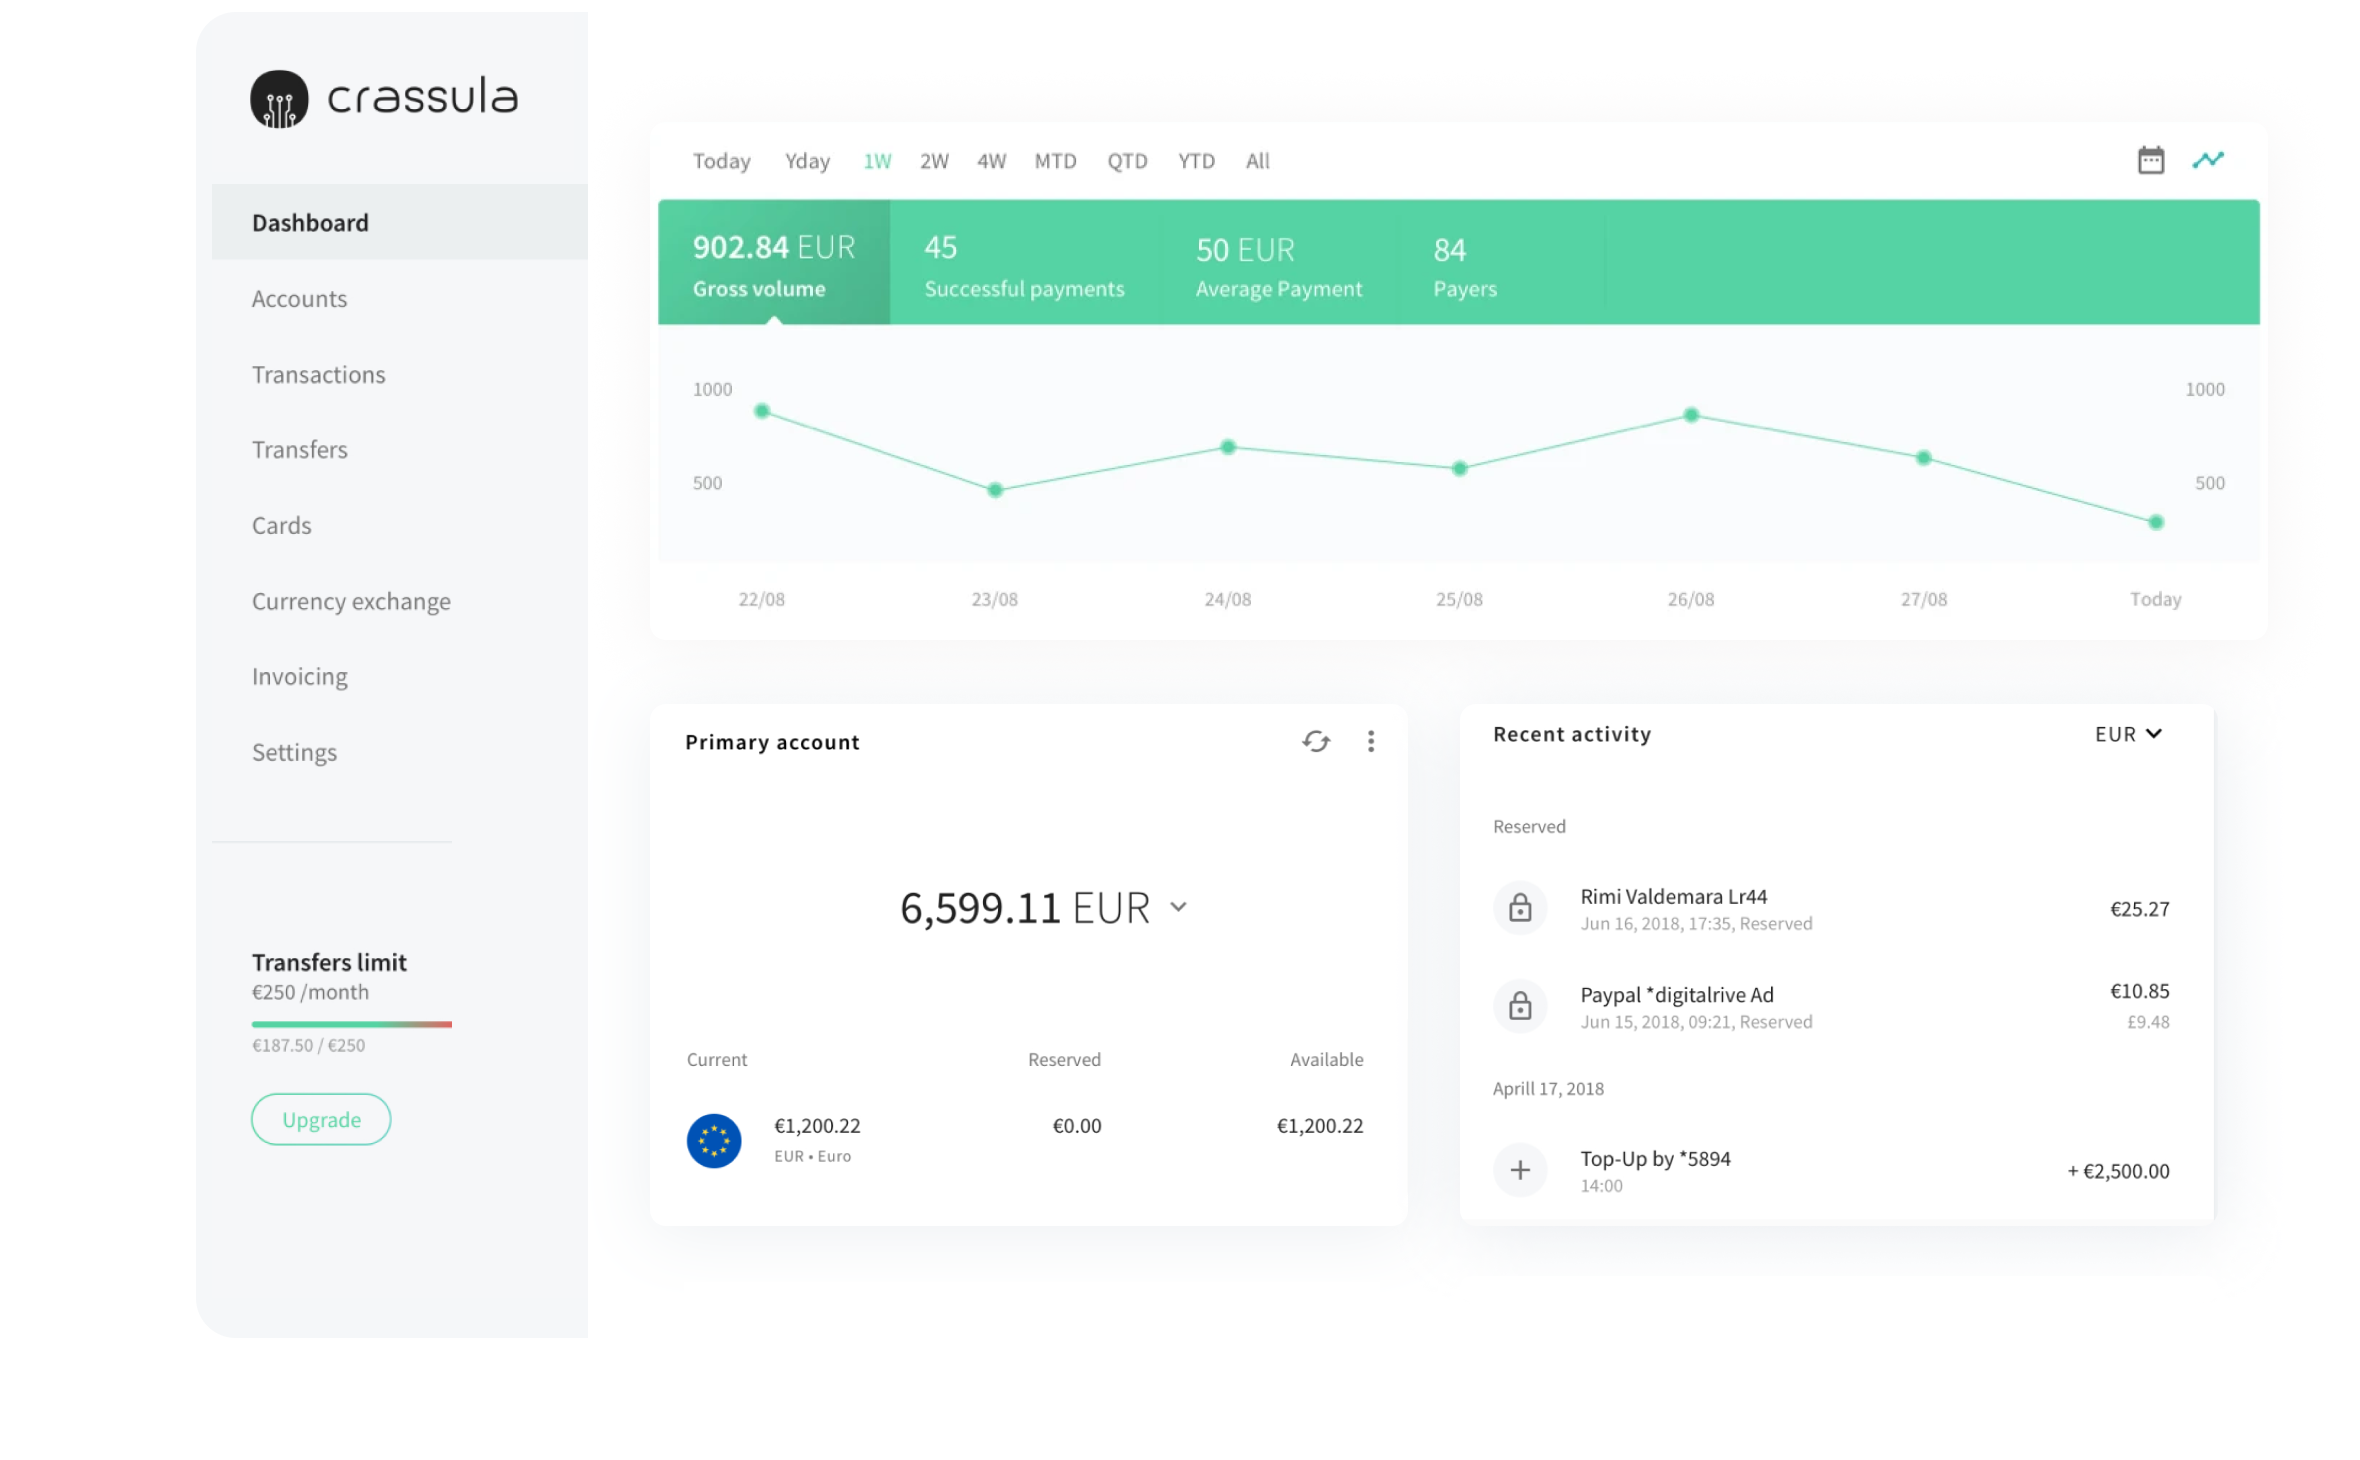Click the Upgrade button
The width and height of the screenshot is (2360, 1460).
click(x=321, y=1119)
